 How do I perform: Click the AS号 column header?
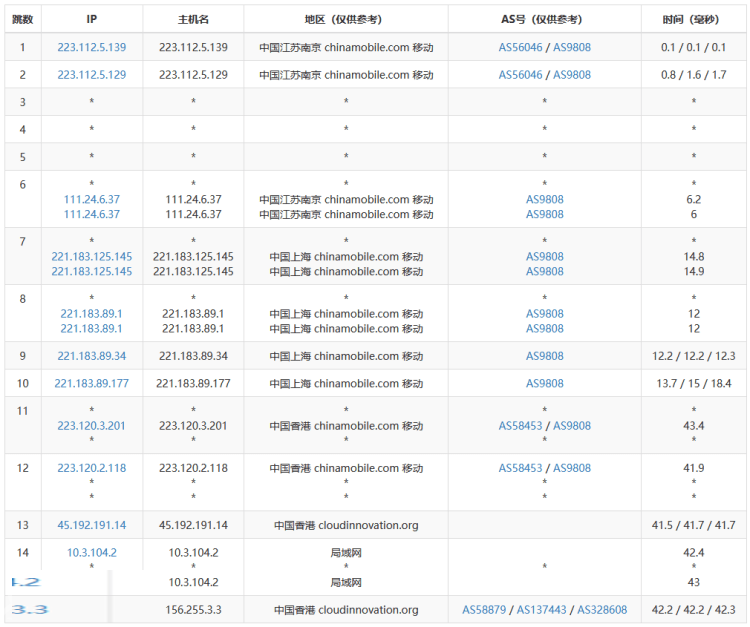click(x=544, y=19)
